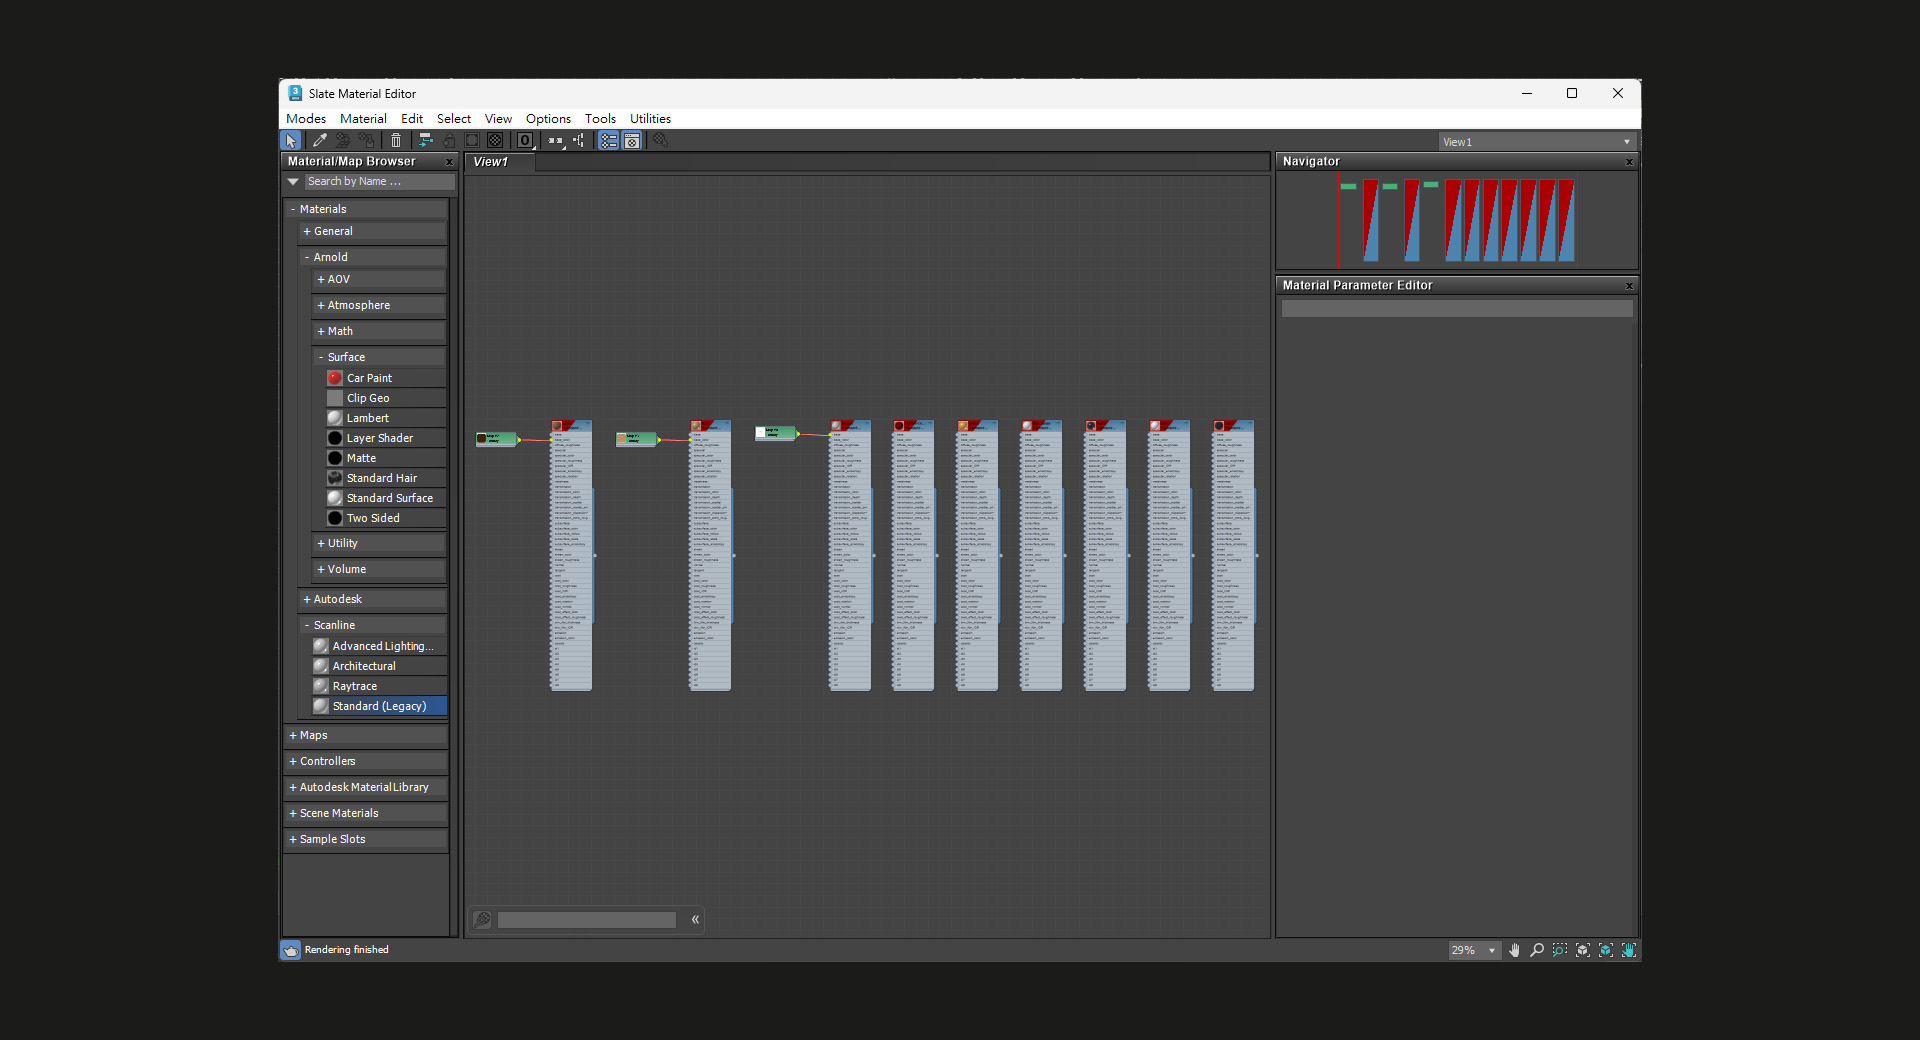Screen dimensions: 1920x1040
Task: Expand the Atmosphere group
Action: [379, 305]
